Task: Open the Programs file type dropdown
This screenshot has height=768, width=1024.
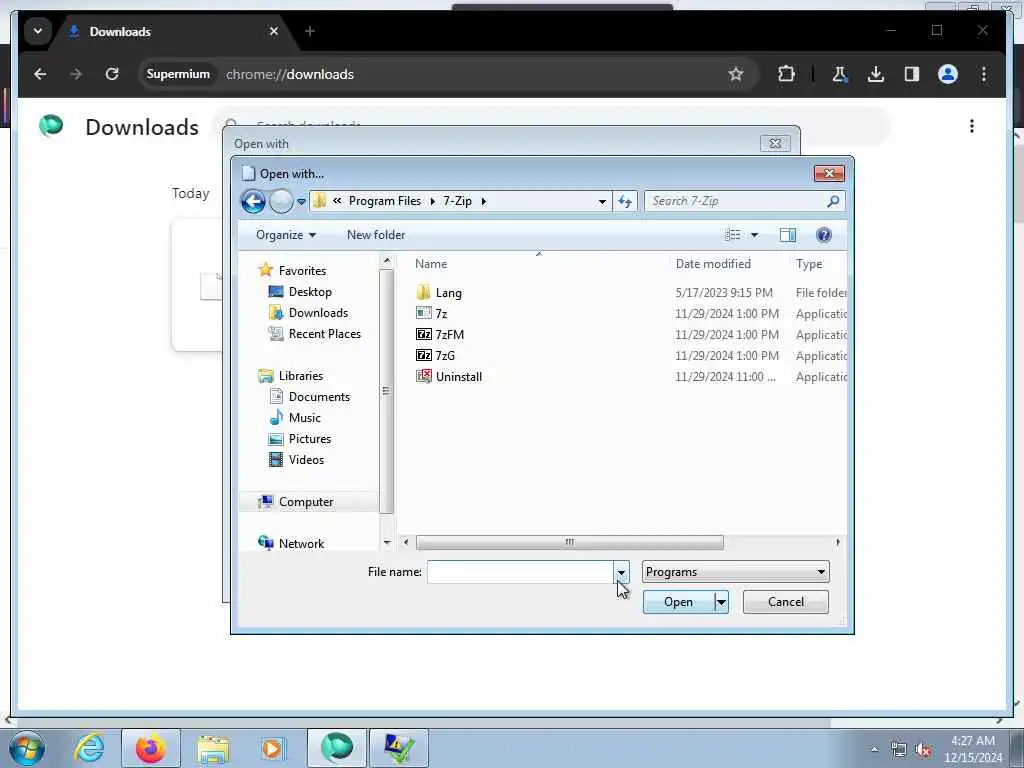Action: pyautogui.click(x=735, y=572)
